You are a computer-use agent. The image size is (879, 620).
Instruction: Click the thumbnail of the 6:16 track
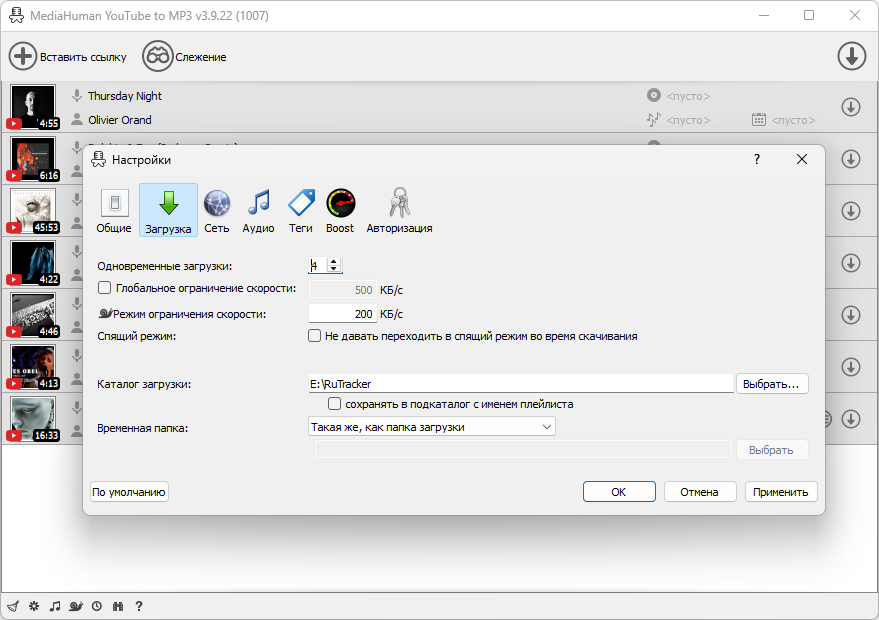point(33,159)
